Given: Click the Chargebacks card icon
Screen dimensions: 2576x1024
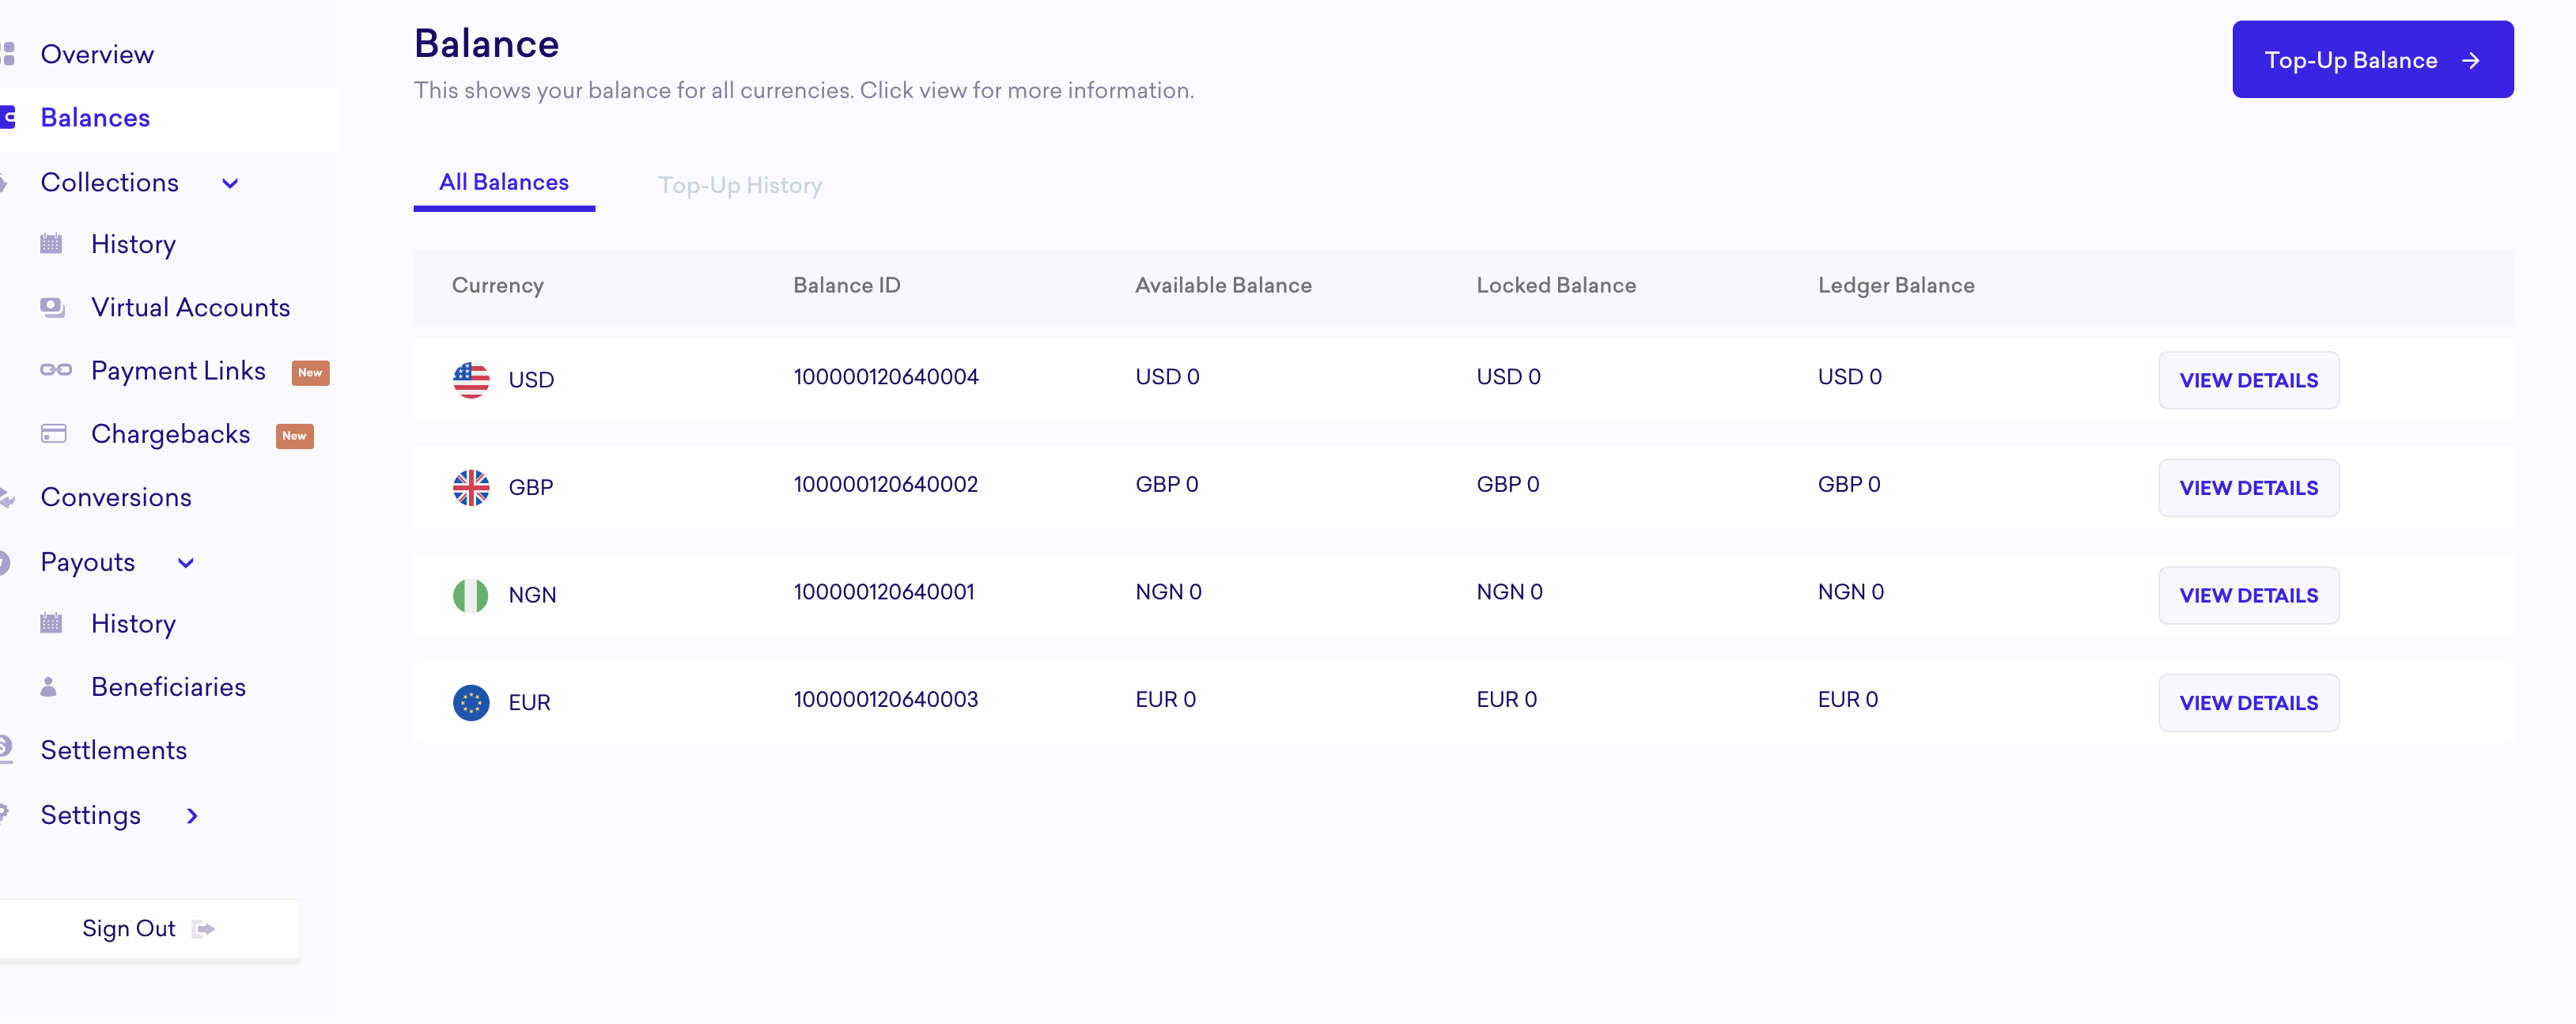Looking at the screenshot, I should click(53, 434).
